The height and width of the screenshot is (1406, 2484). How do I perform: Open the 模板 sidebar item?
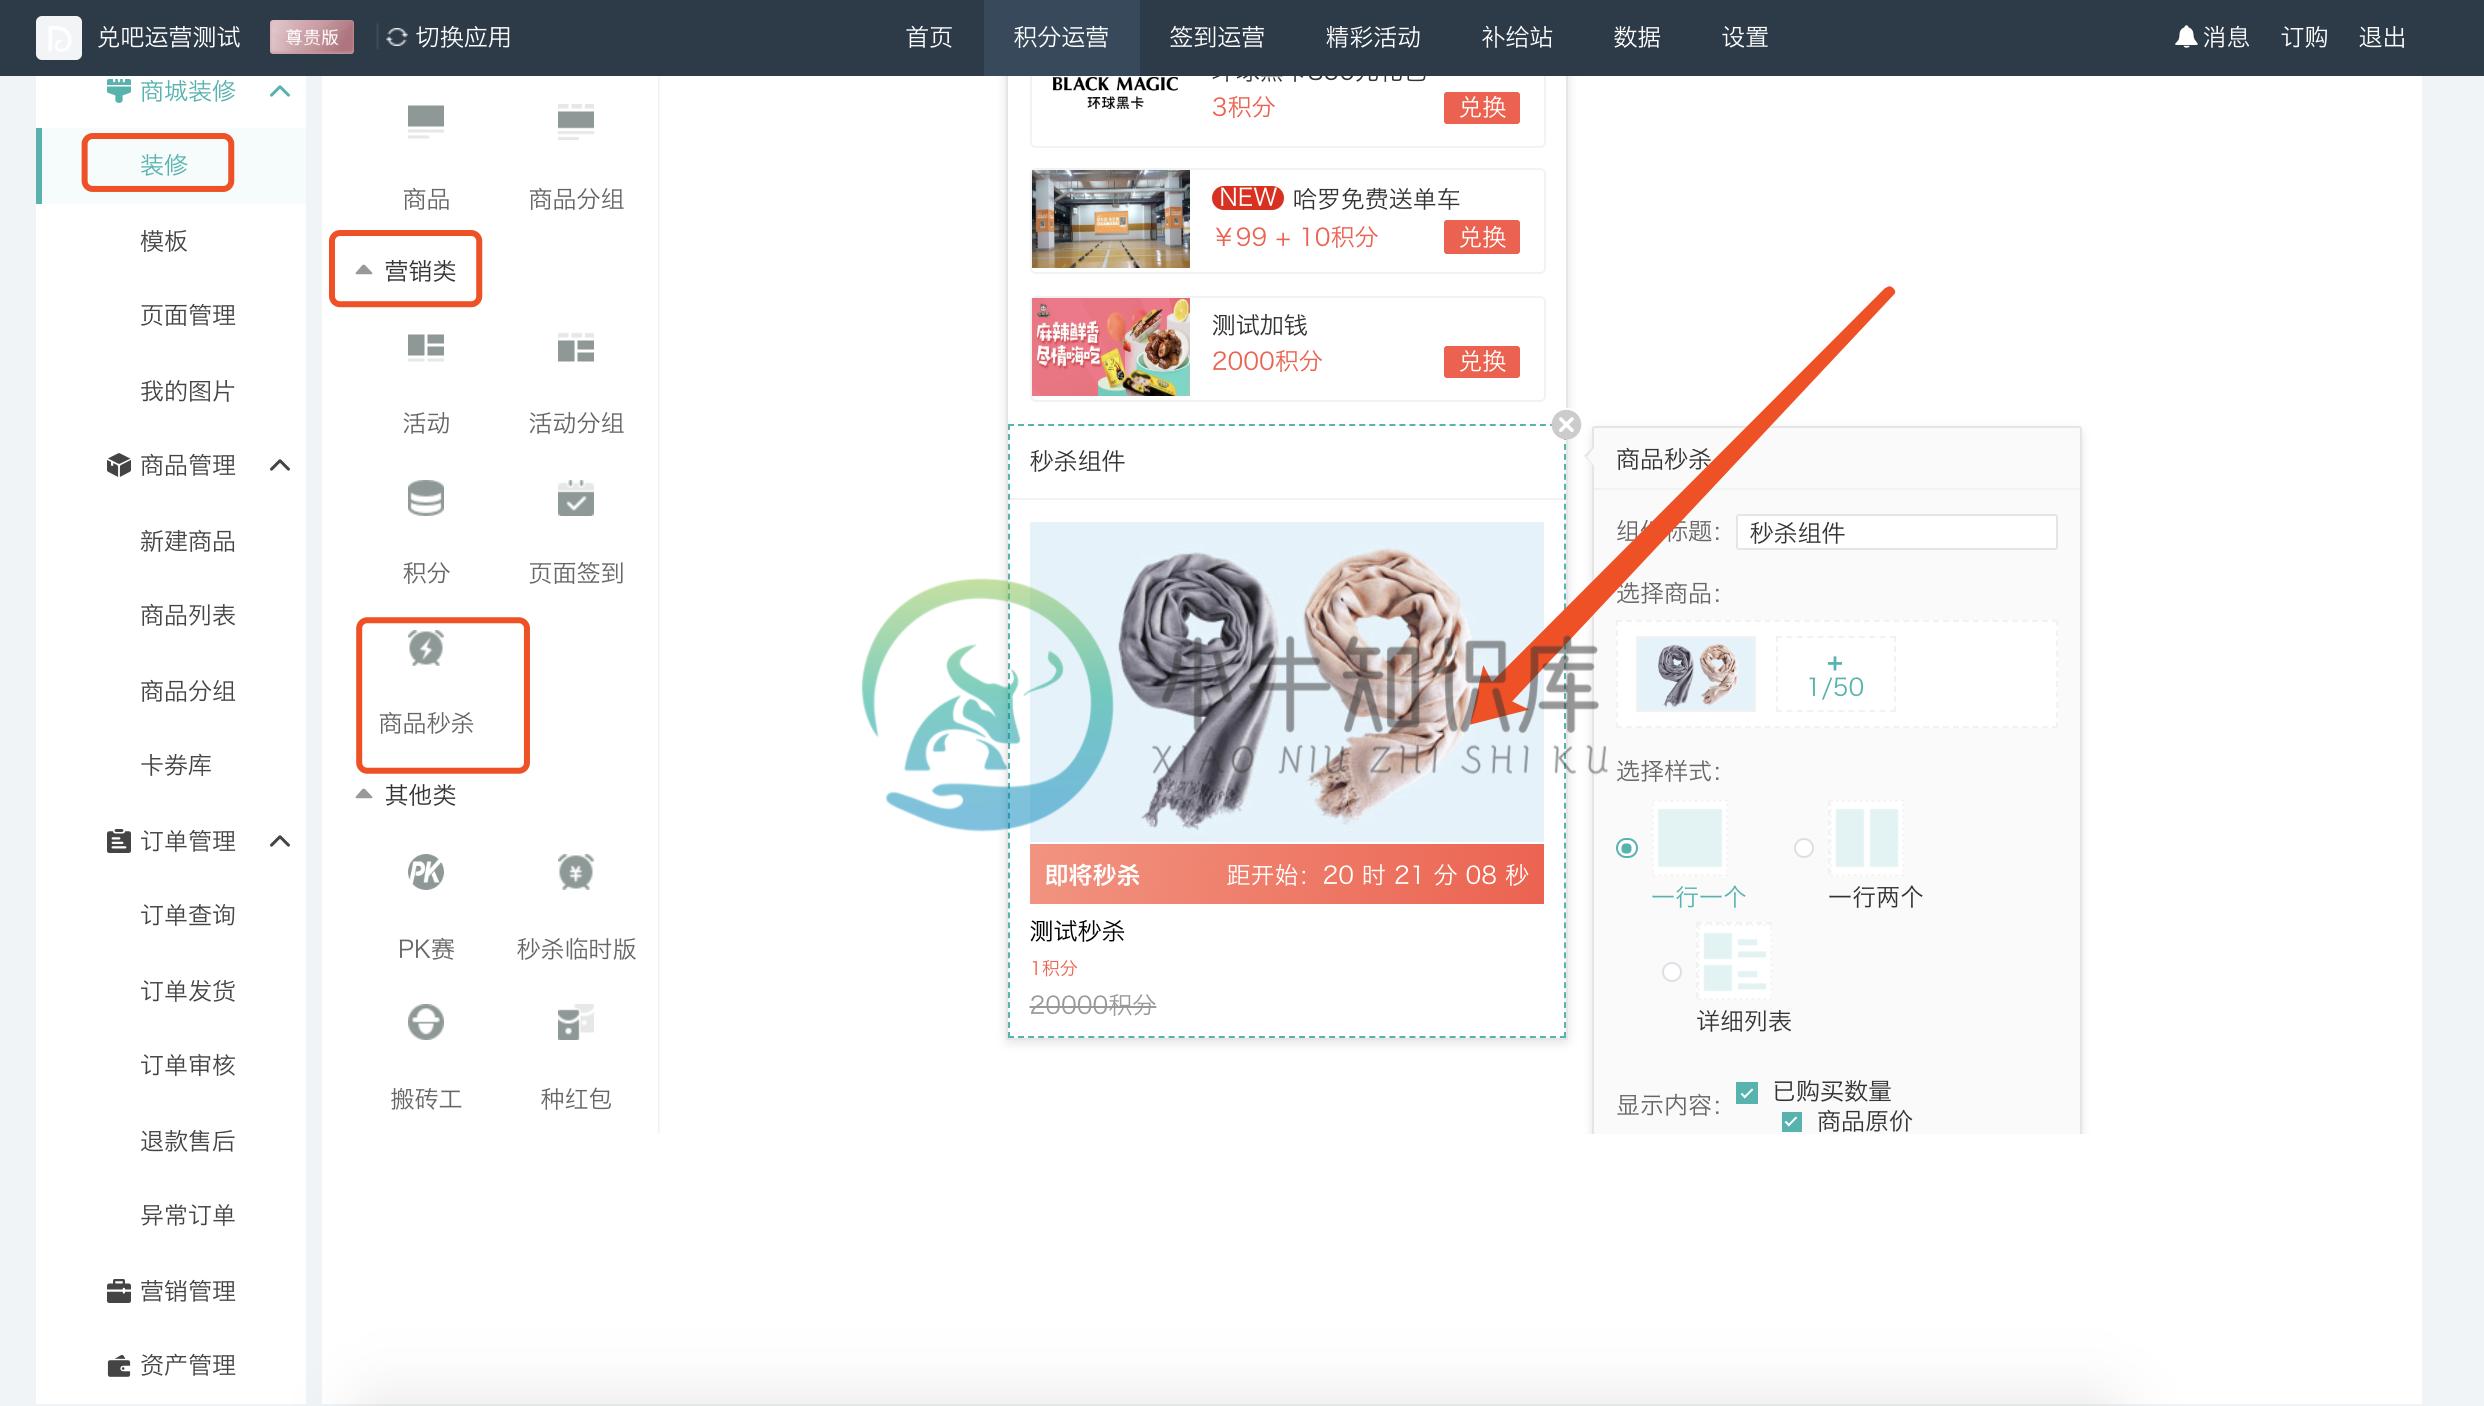164,241
